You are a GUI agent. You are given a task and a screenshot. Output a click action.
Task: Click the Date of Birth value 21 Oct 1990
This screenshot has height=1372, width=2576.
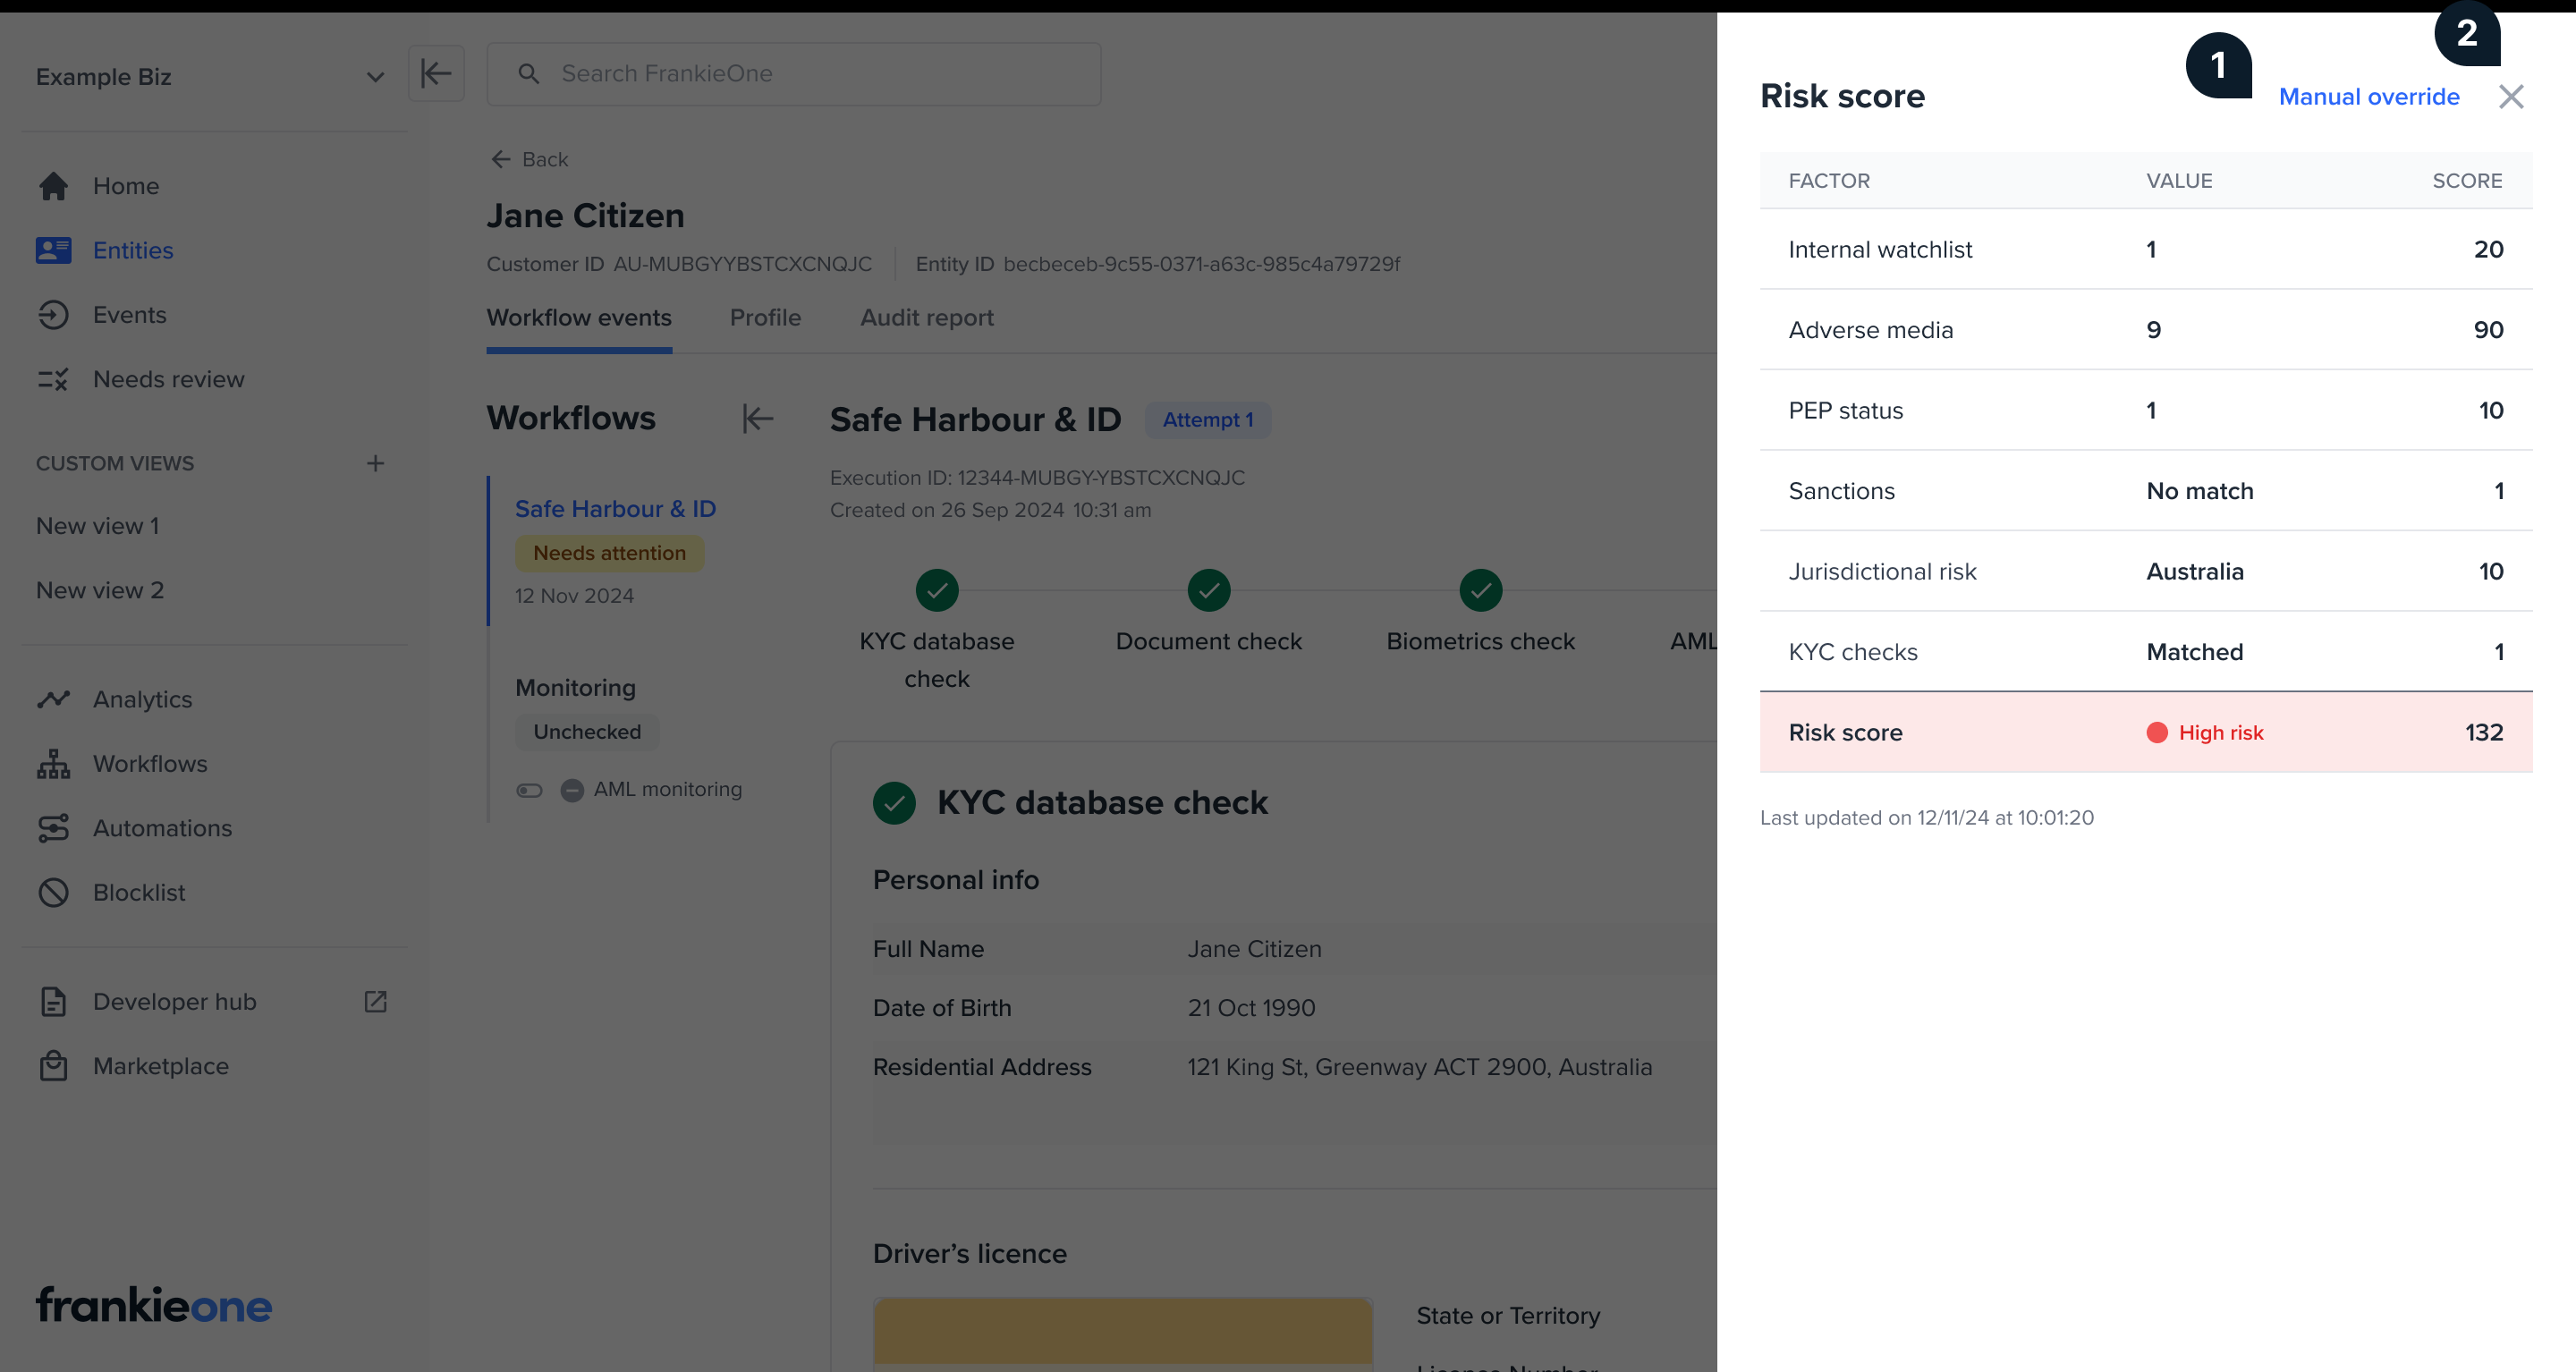(x=1251, y=1008)
